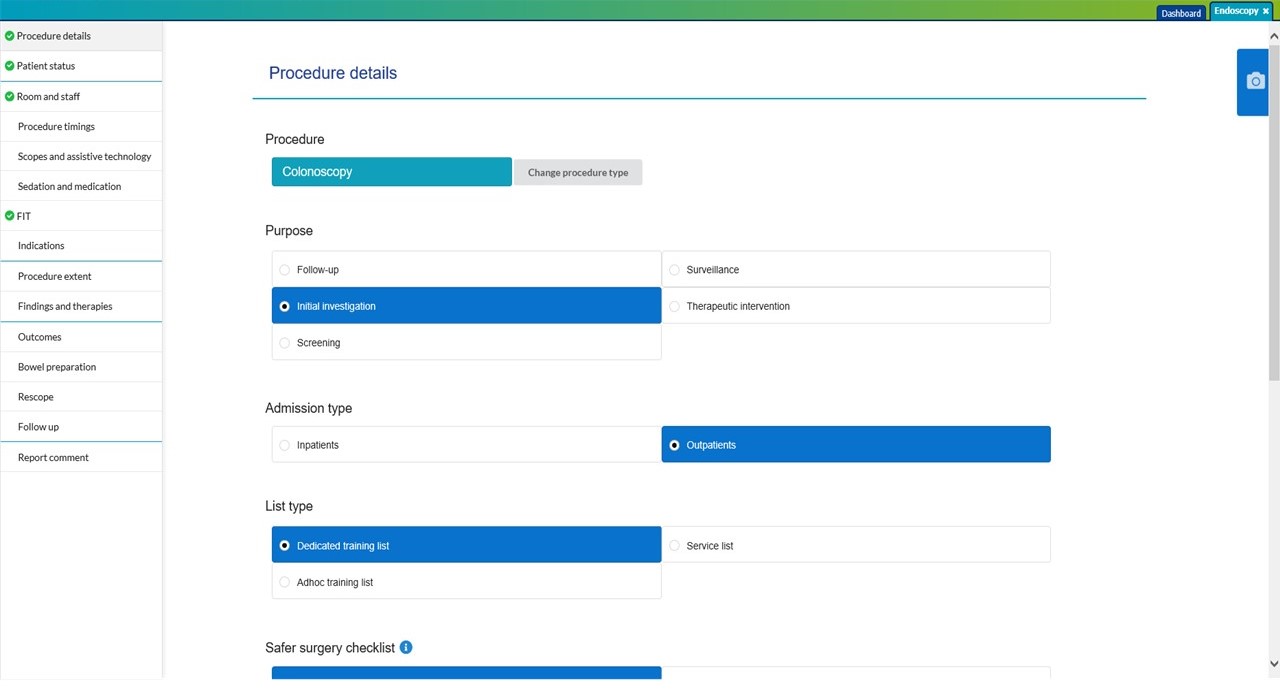
Task: Open the Report comment section
Action: point(53,457)
